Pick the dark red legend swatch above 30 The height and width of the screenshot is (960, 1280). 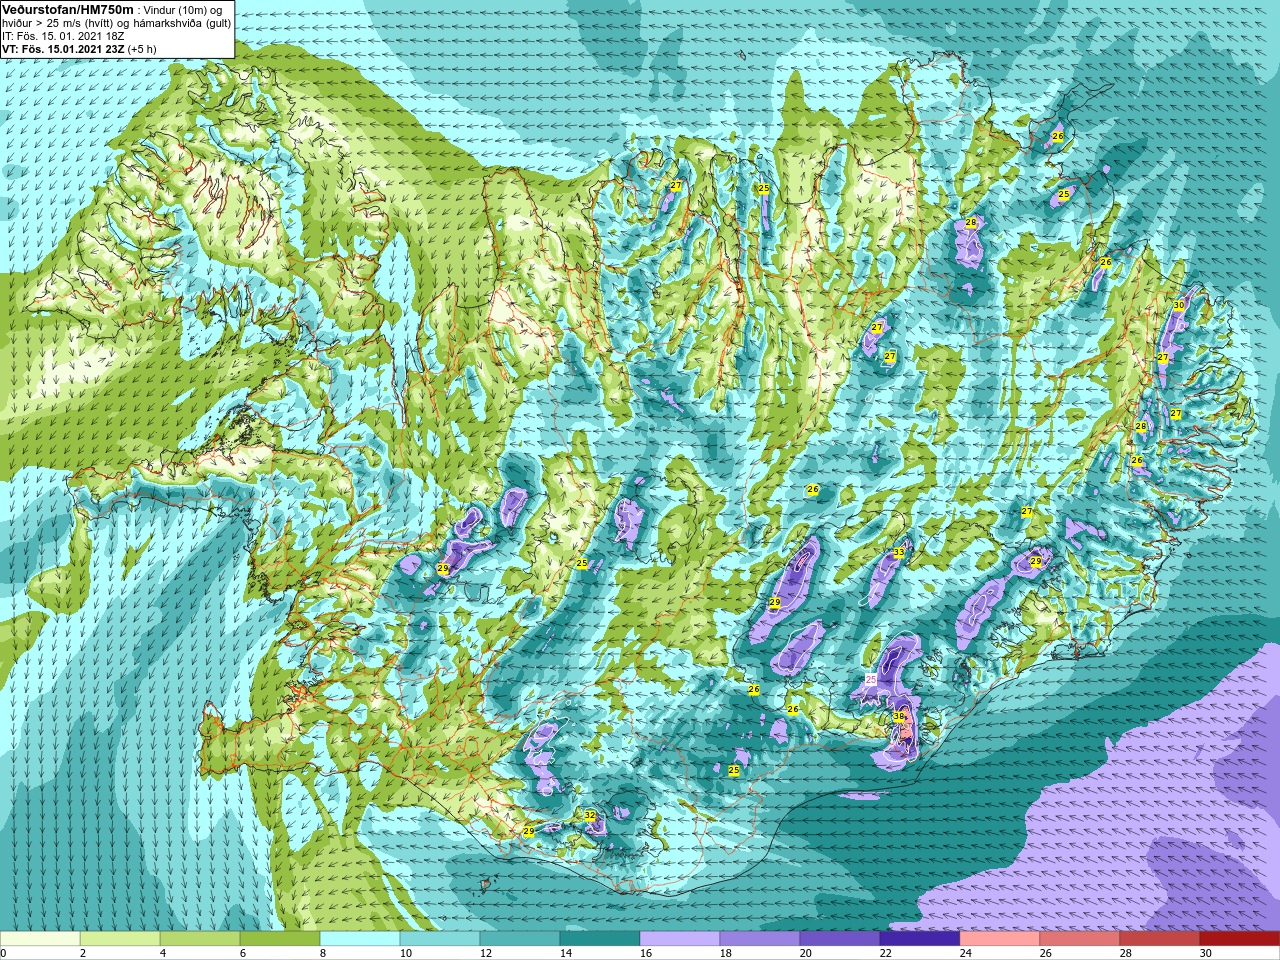point(1240,939)
